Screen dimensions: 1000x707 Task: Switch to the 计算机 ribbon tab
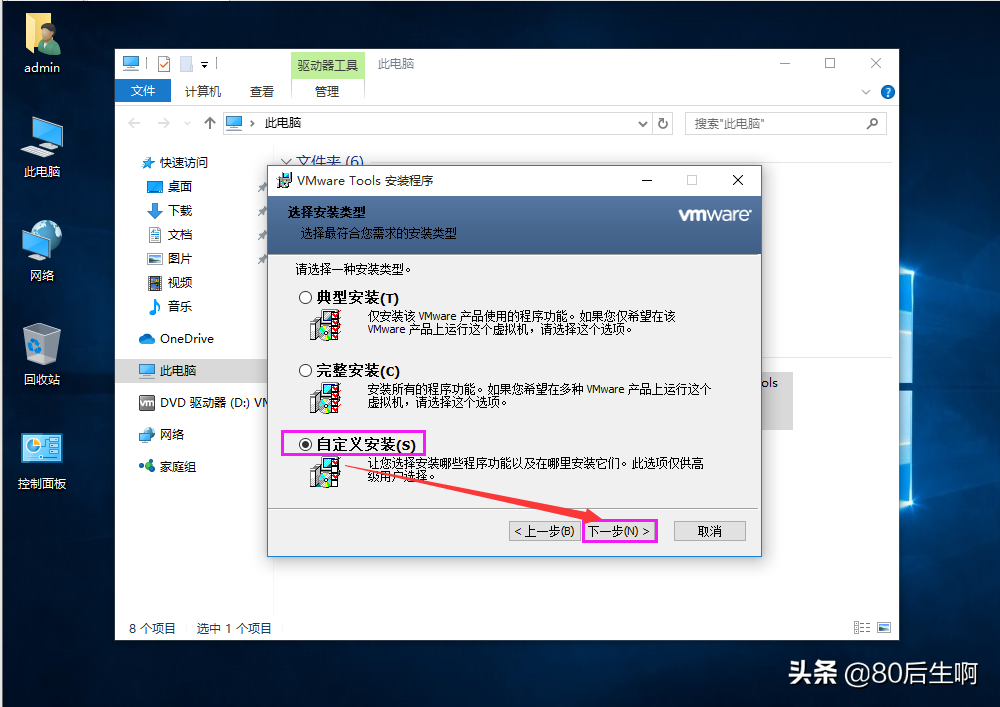coord(203,91)
